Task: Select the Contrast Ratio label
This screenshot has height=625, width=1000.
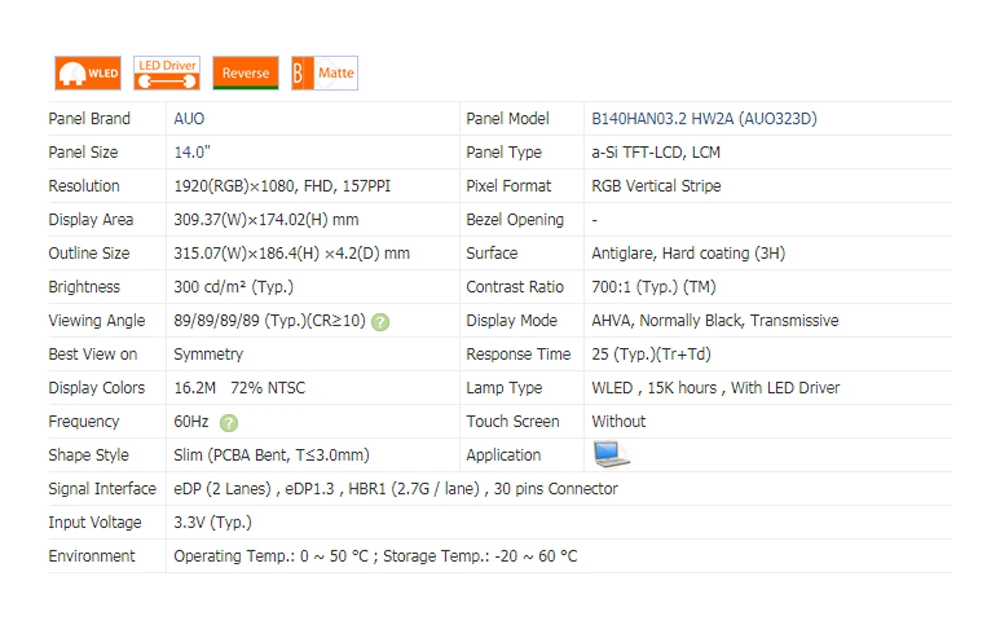Action: [515, 287]
